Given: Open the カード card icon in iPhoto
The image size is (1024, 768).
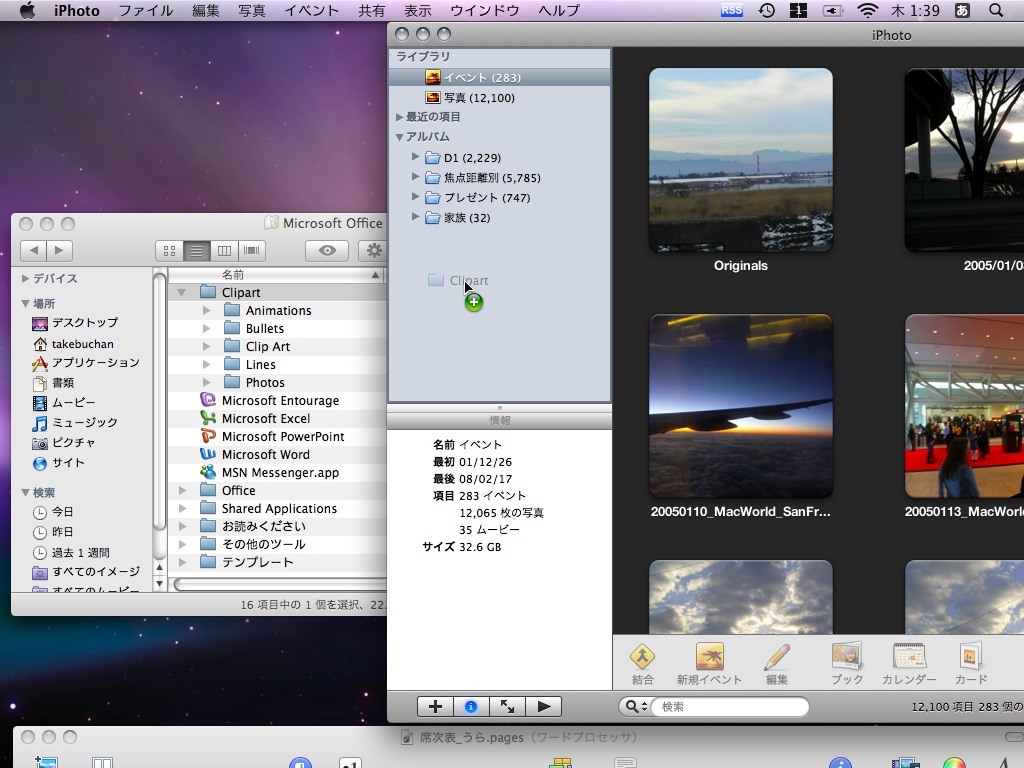Looking at the screenshot, I should coord(970,657).
